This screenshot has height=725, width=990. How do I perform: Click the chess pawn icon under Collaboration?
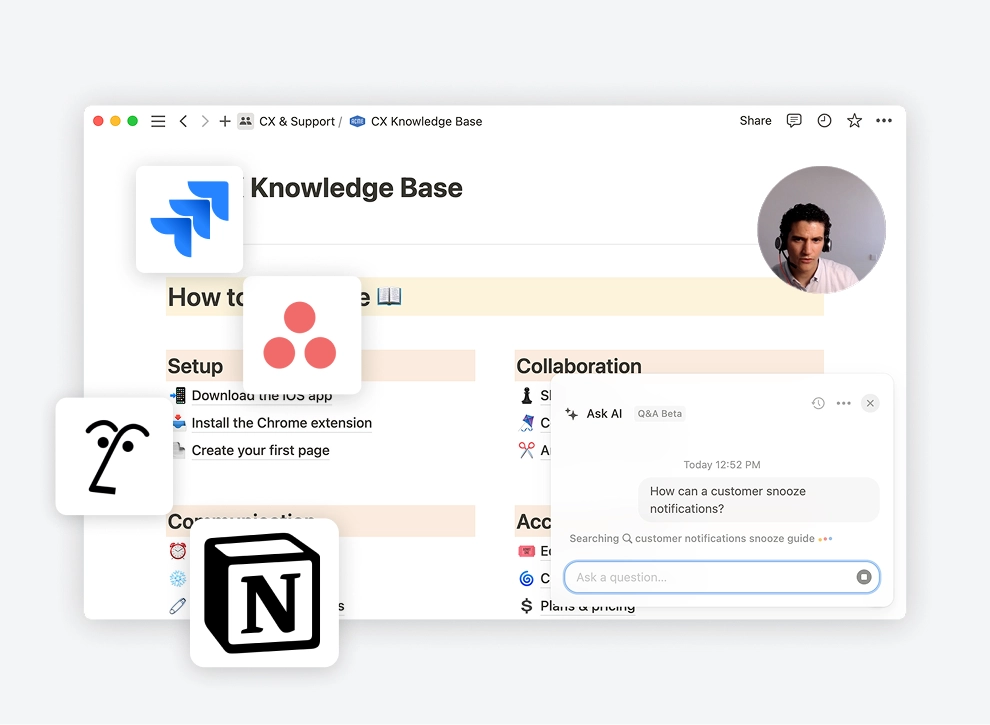[527, 395]
